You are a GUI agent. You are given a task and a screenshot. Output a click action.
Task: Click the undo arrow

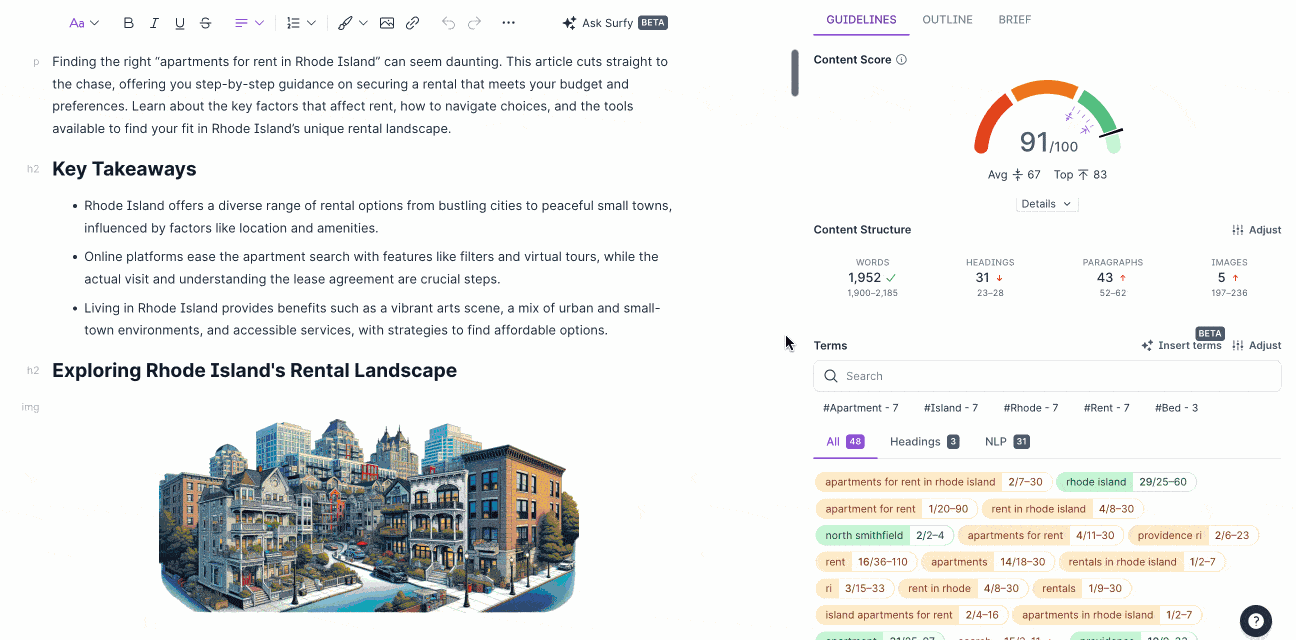pyautogui.click(x=448, y=23)
